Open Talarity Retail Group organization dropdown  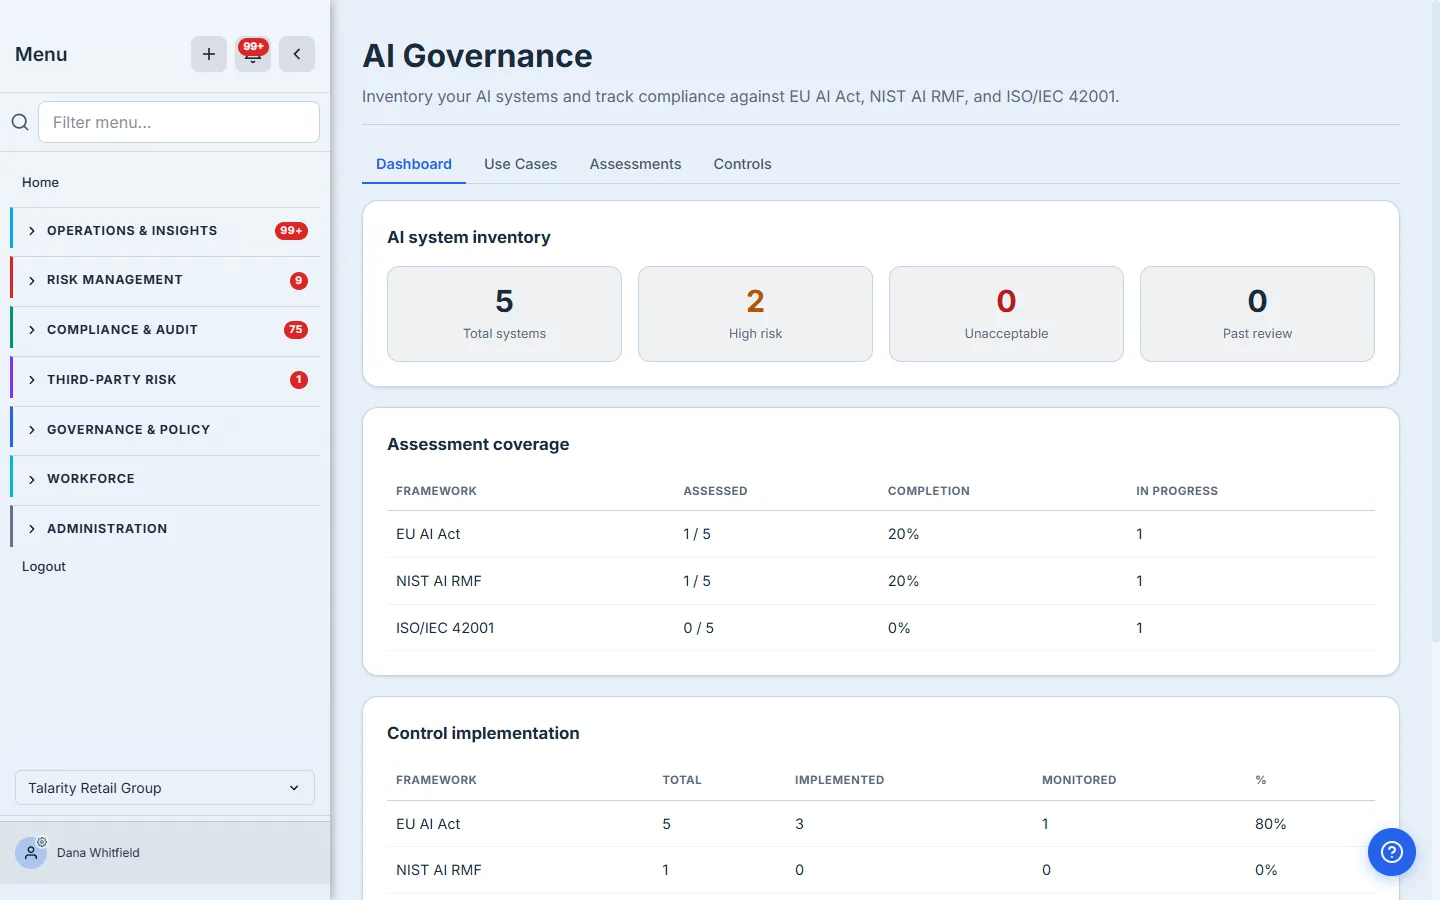[165, 788]
